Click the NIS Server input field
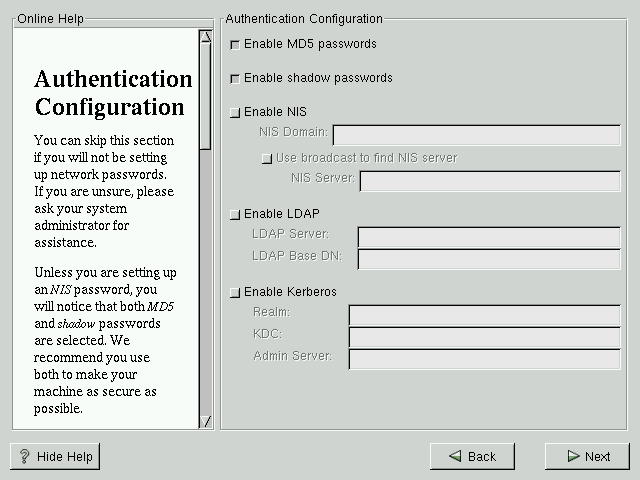Screen dimensions: 640x480 pos(490,180)
